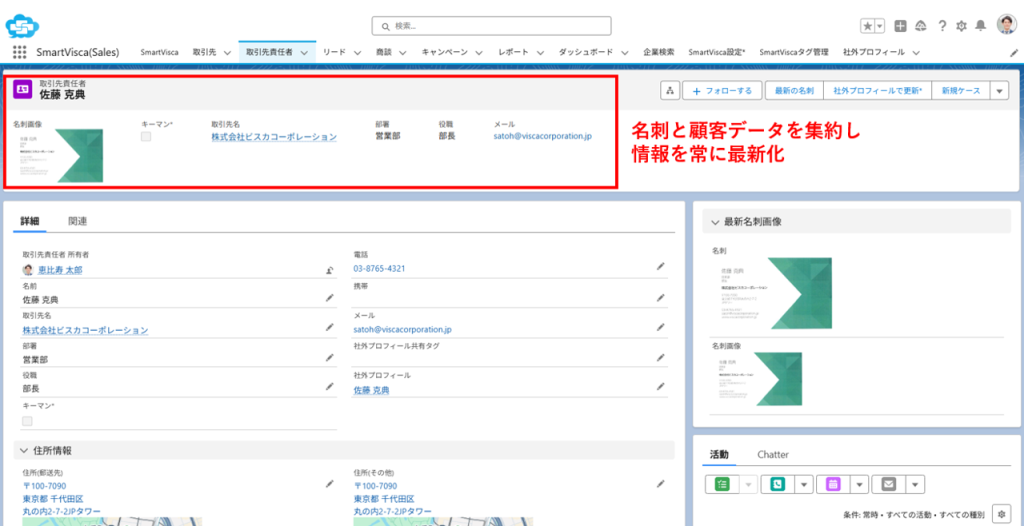Edit the 住所(郵送先) pencil icon

pos(330,484)
